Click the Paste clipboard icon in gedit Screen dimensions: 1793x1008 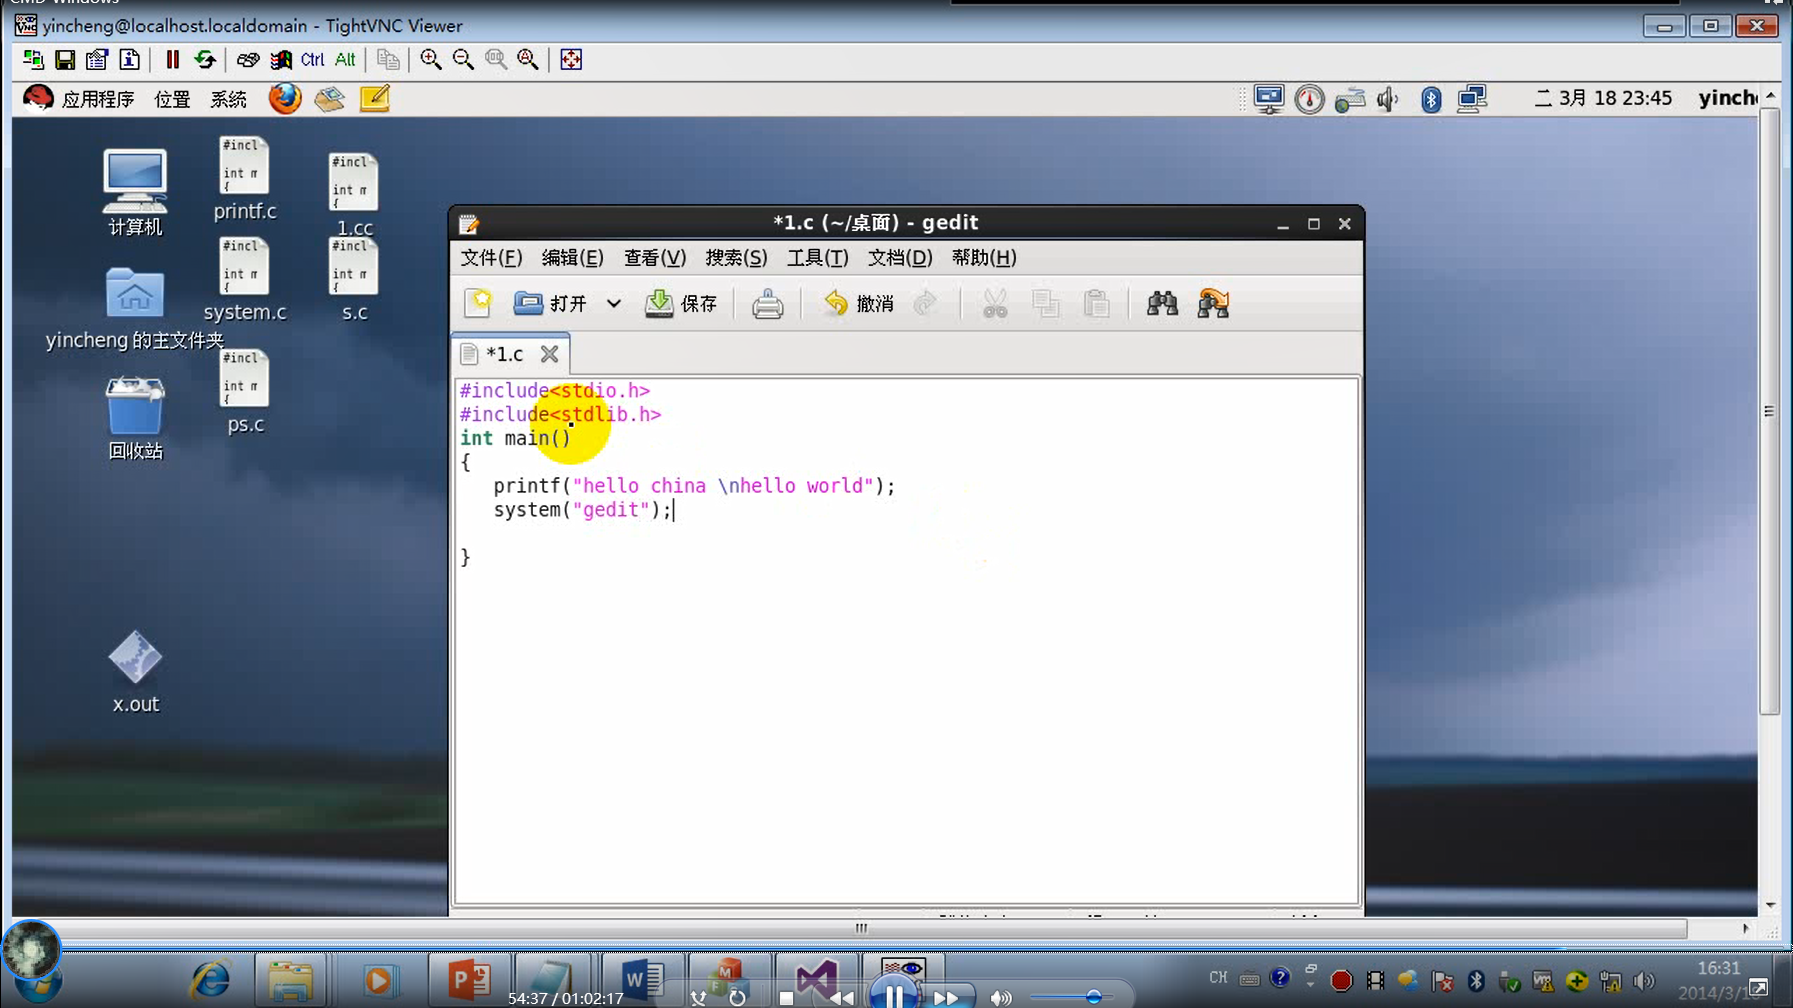pos(1097,304)
